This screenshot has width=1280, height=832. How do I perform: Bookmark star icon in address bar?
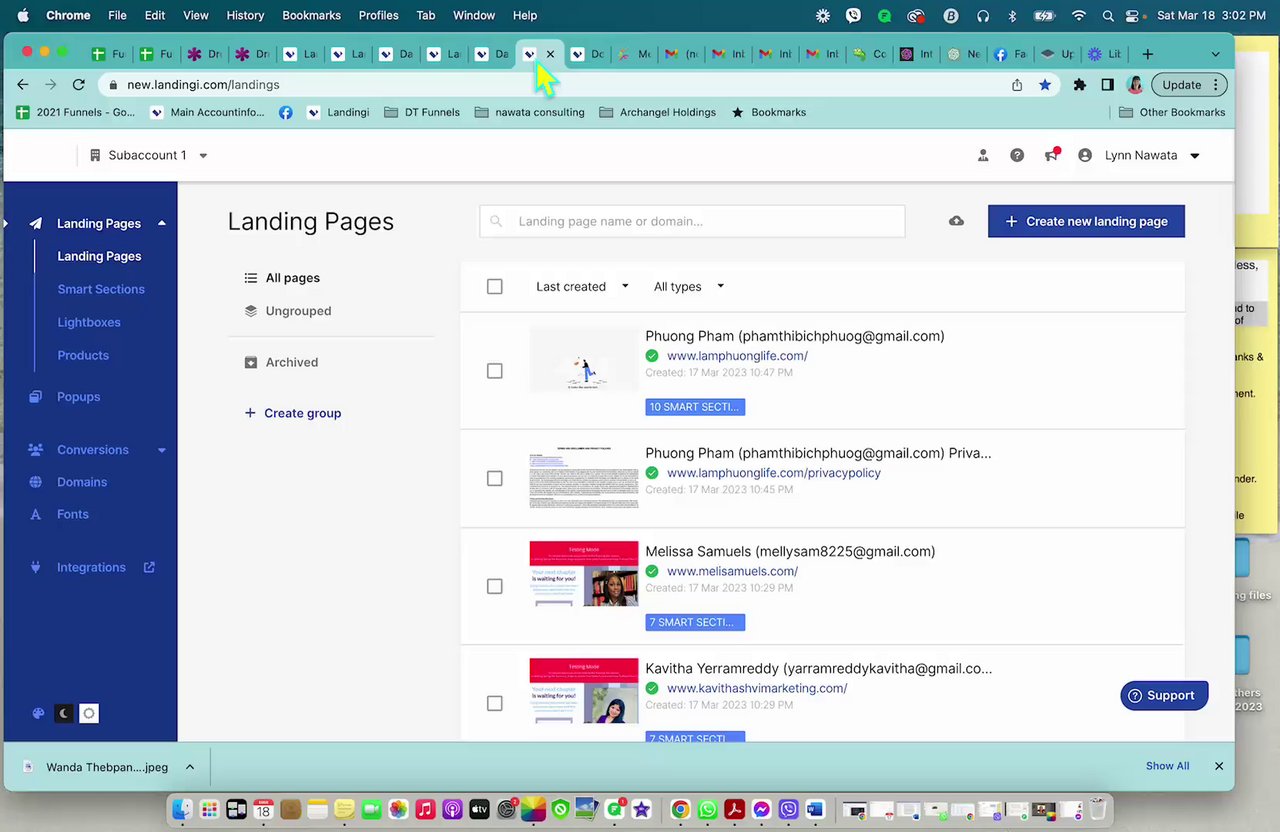[x=1045, y=85]
